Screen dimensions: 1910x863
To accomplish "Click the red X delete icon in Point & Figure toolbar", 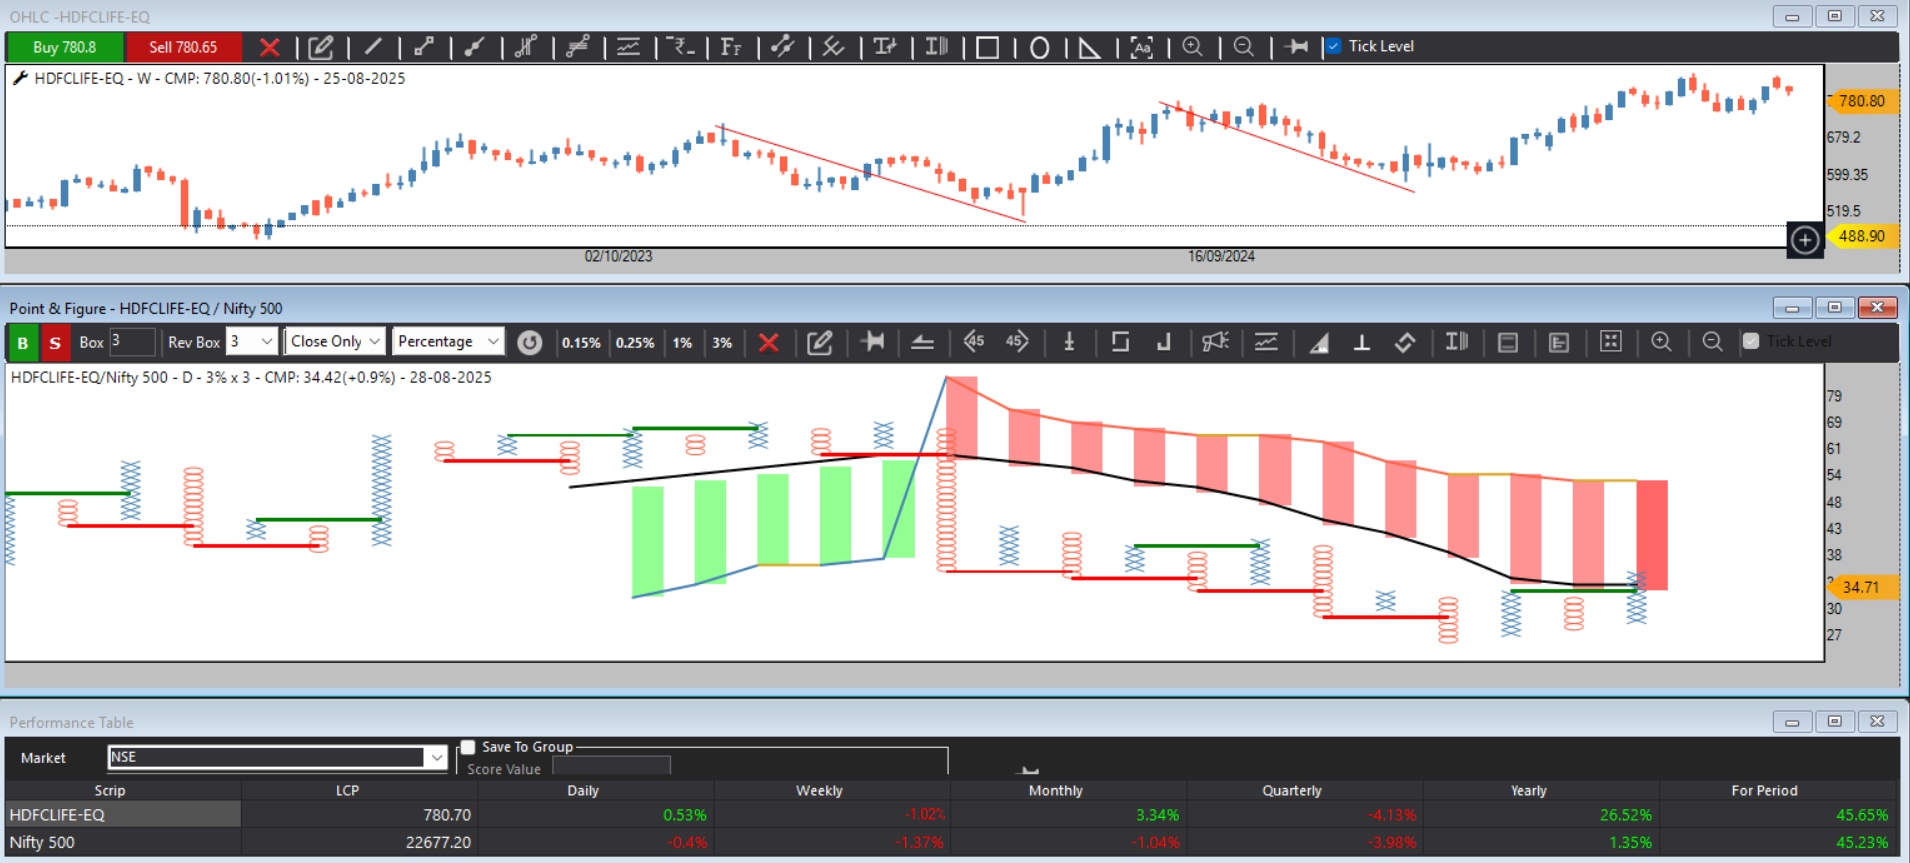I will pyautogui.click(x=768, y=343).
